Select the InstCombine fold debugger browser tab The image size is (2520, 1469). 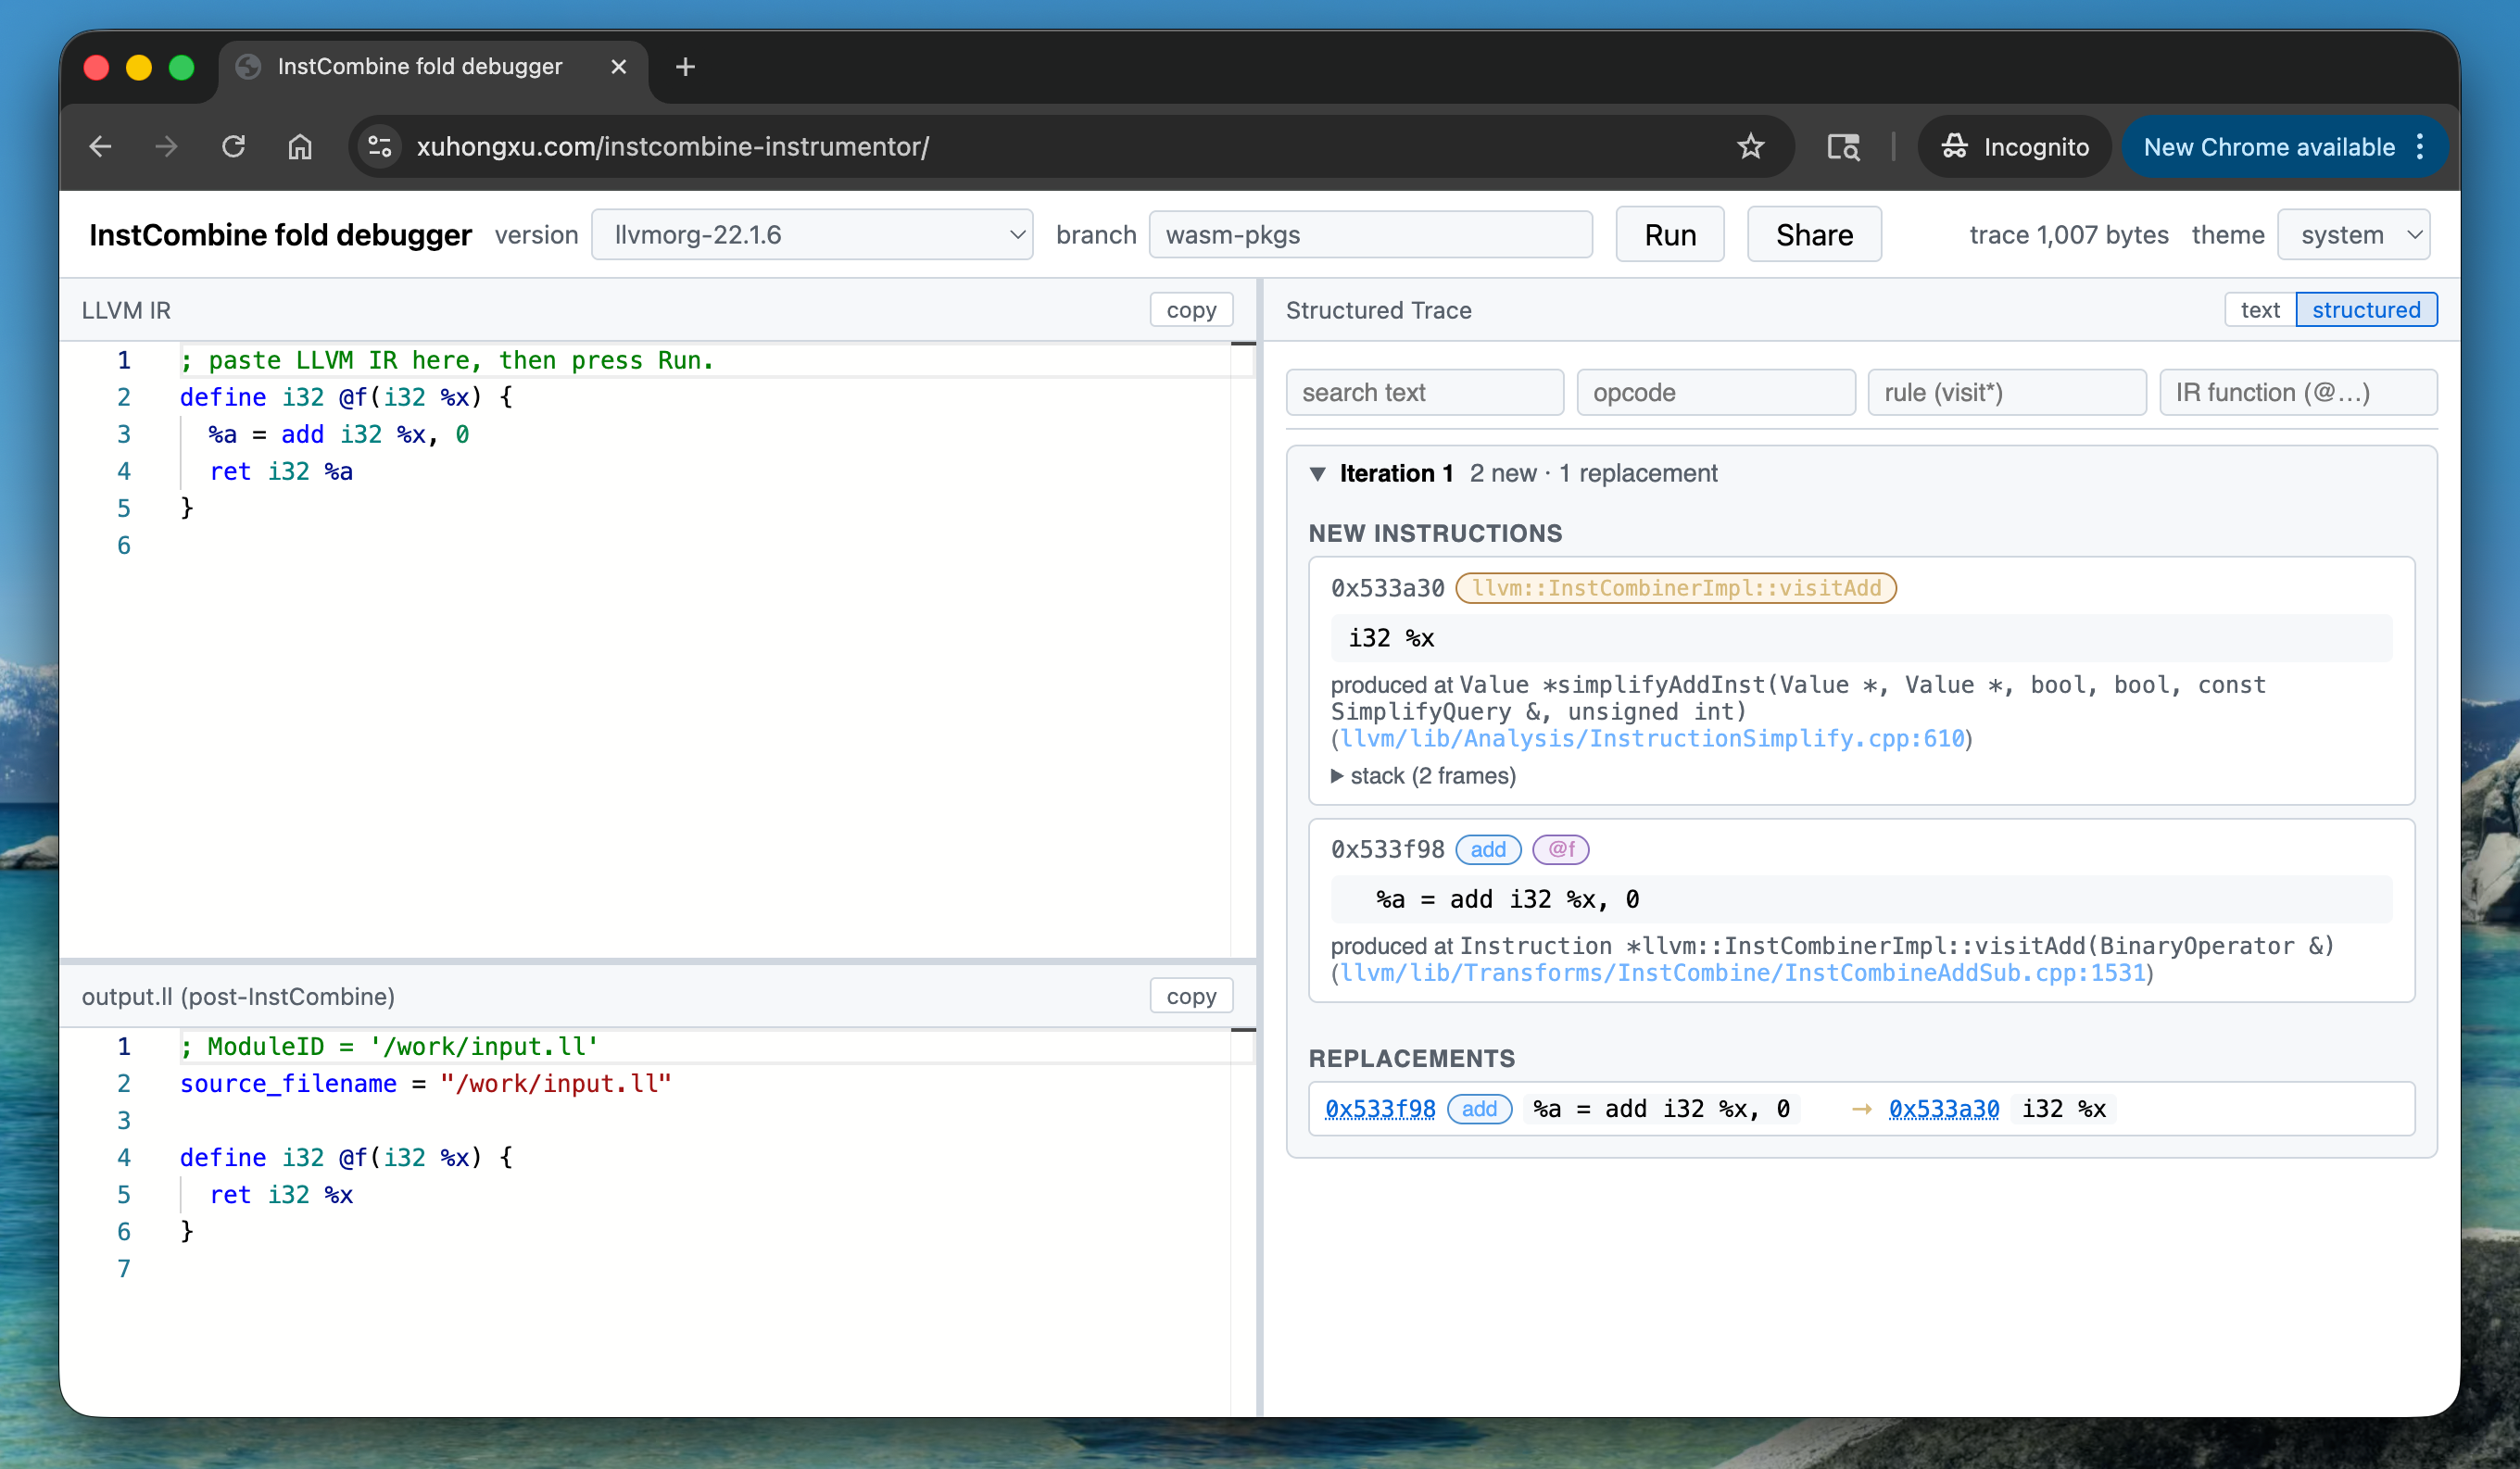point(433,67)
